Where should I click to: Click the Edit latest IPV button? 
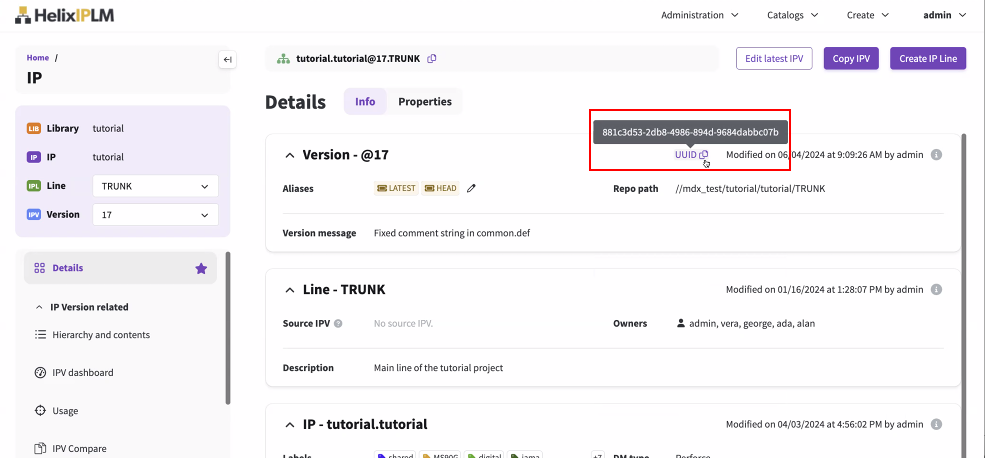(x=775, y=58)
